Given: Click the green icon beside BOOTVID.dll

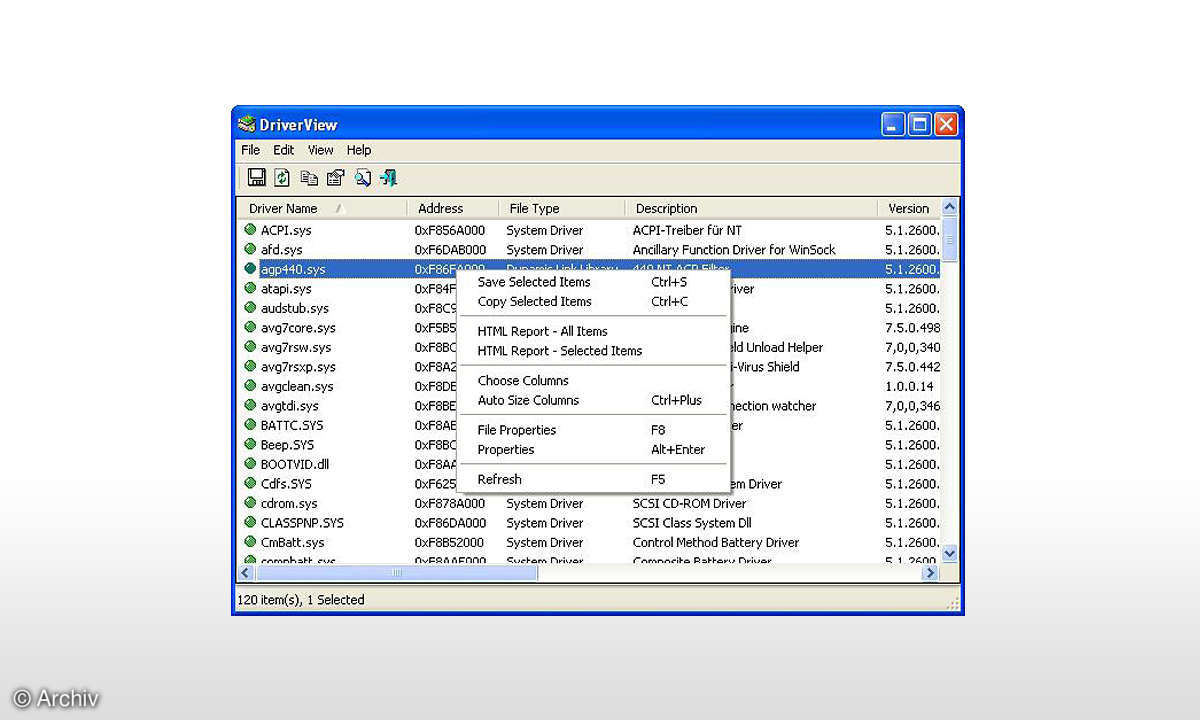Looking at the screenshot, I should pyautogui.click(x=250, y=464).
